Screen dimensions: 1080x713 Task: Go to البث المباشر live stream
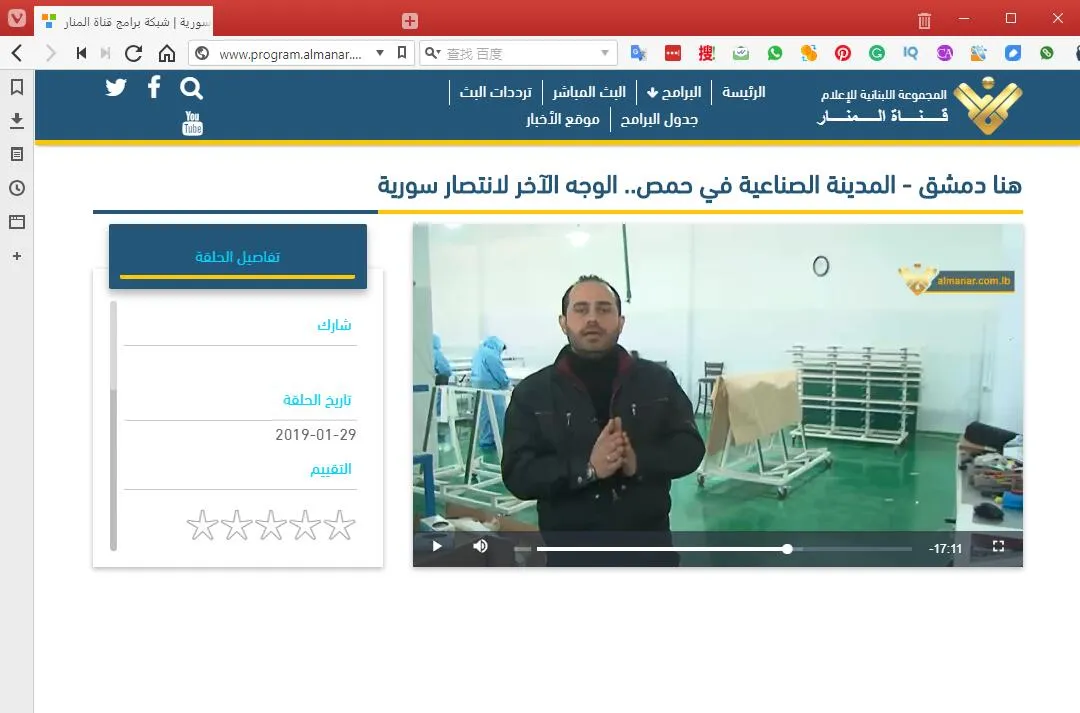[x=589, y=92]
